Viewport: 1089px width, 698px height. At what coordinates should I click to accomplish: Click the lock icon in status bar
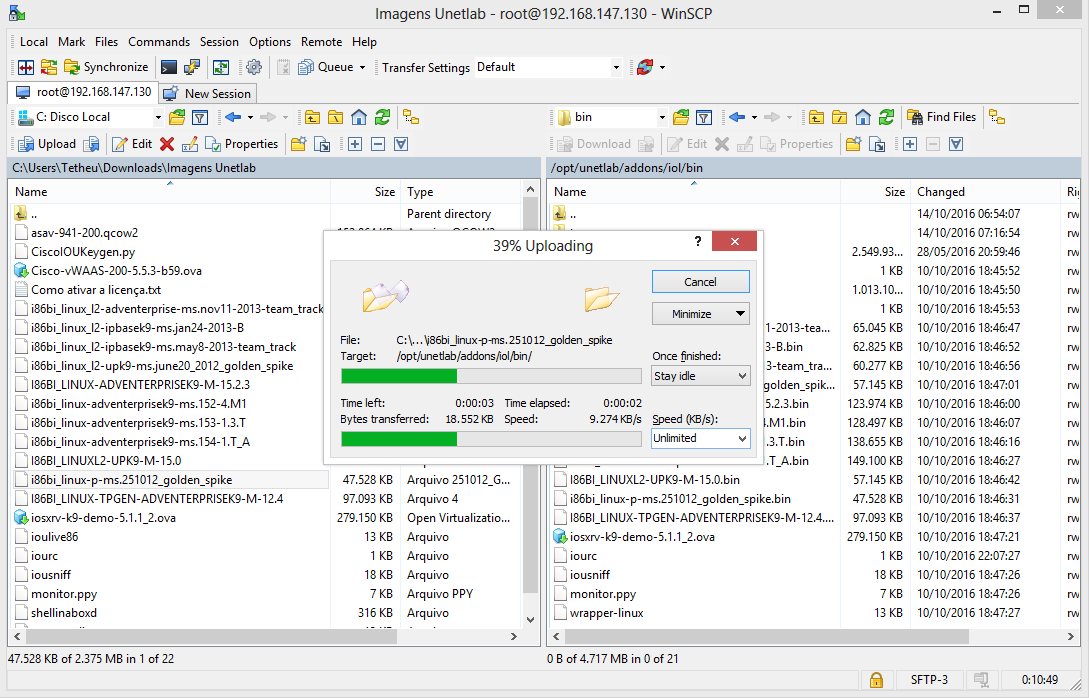[876, 680]
